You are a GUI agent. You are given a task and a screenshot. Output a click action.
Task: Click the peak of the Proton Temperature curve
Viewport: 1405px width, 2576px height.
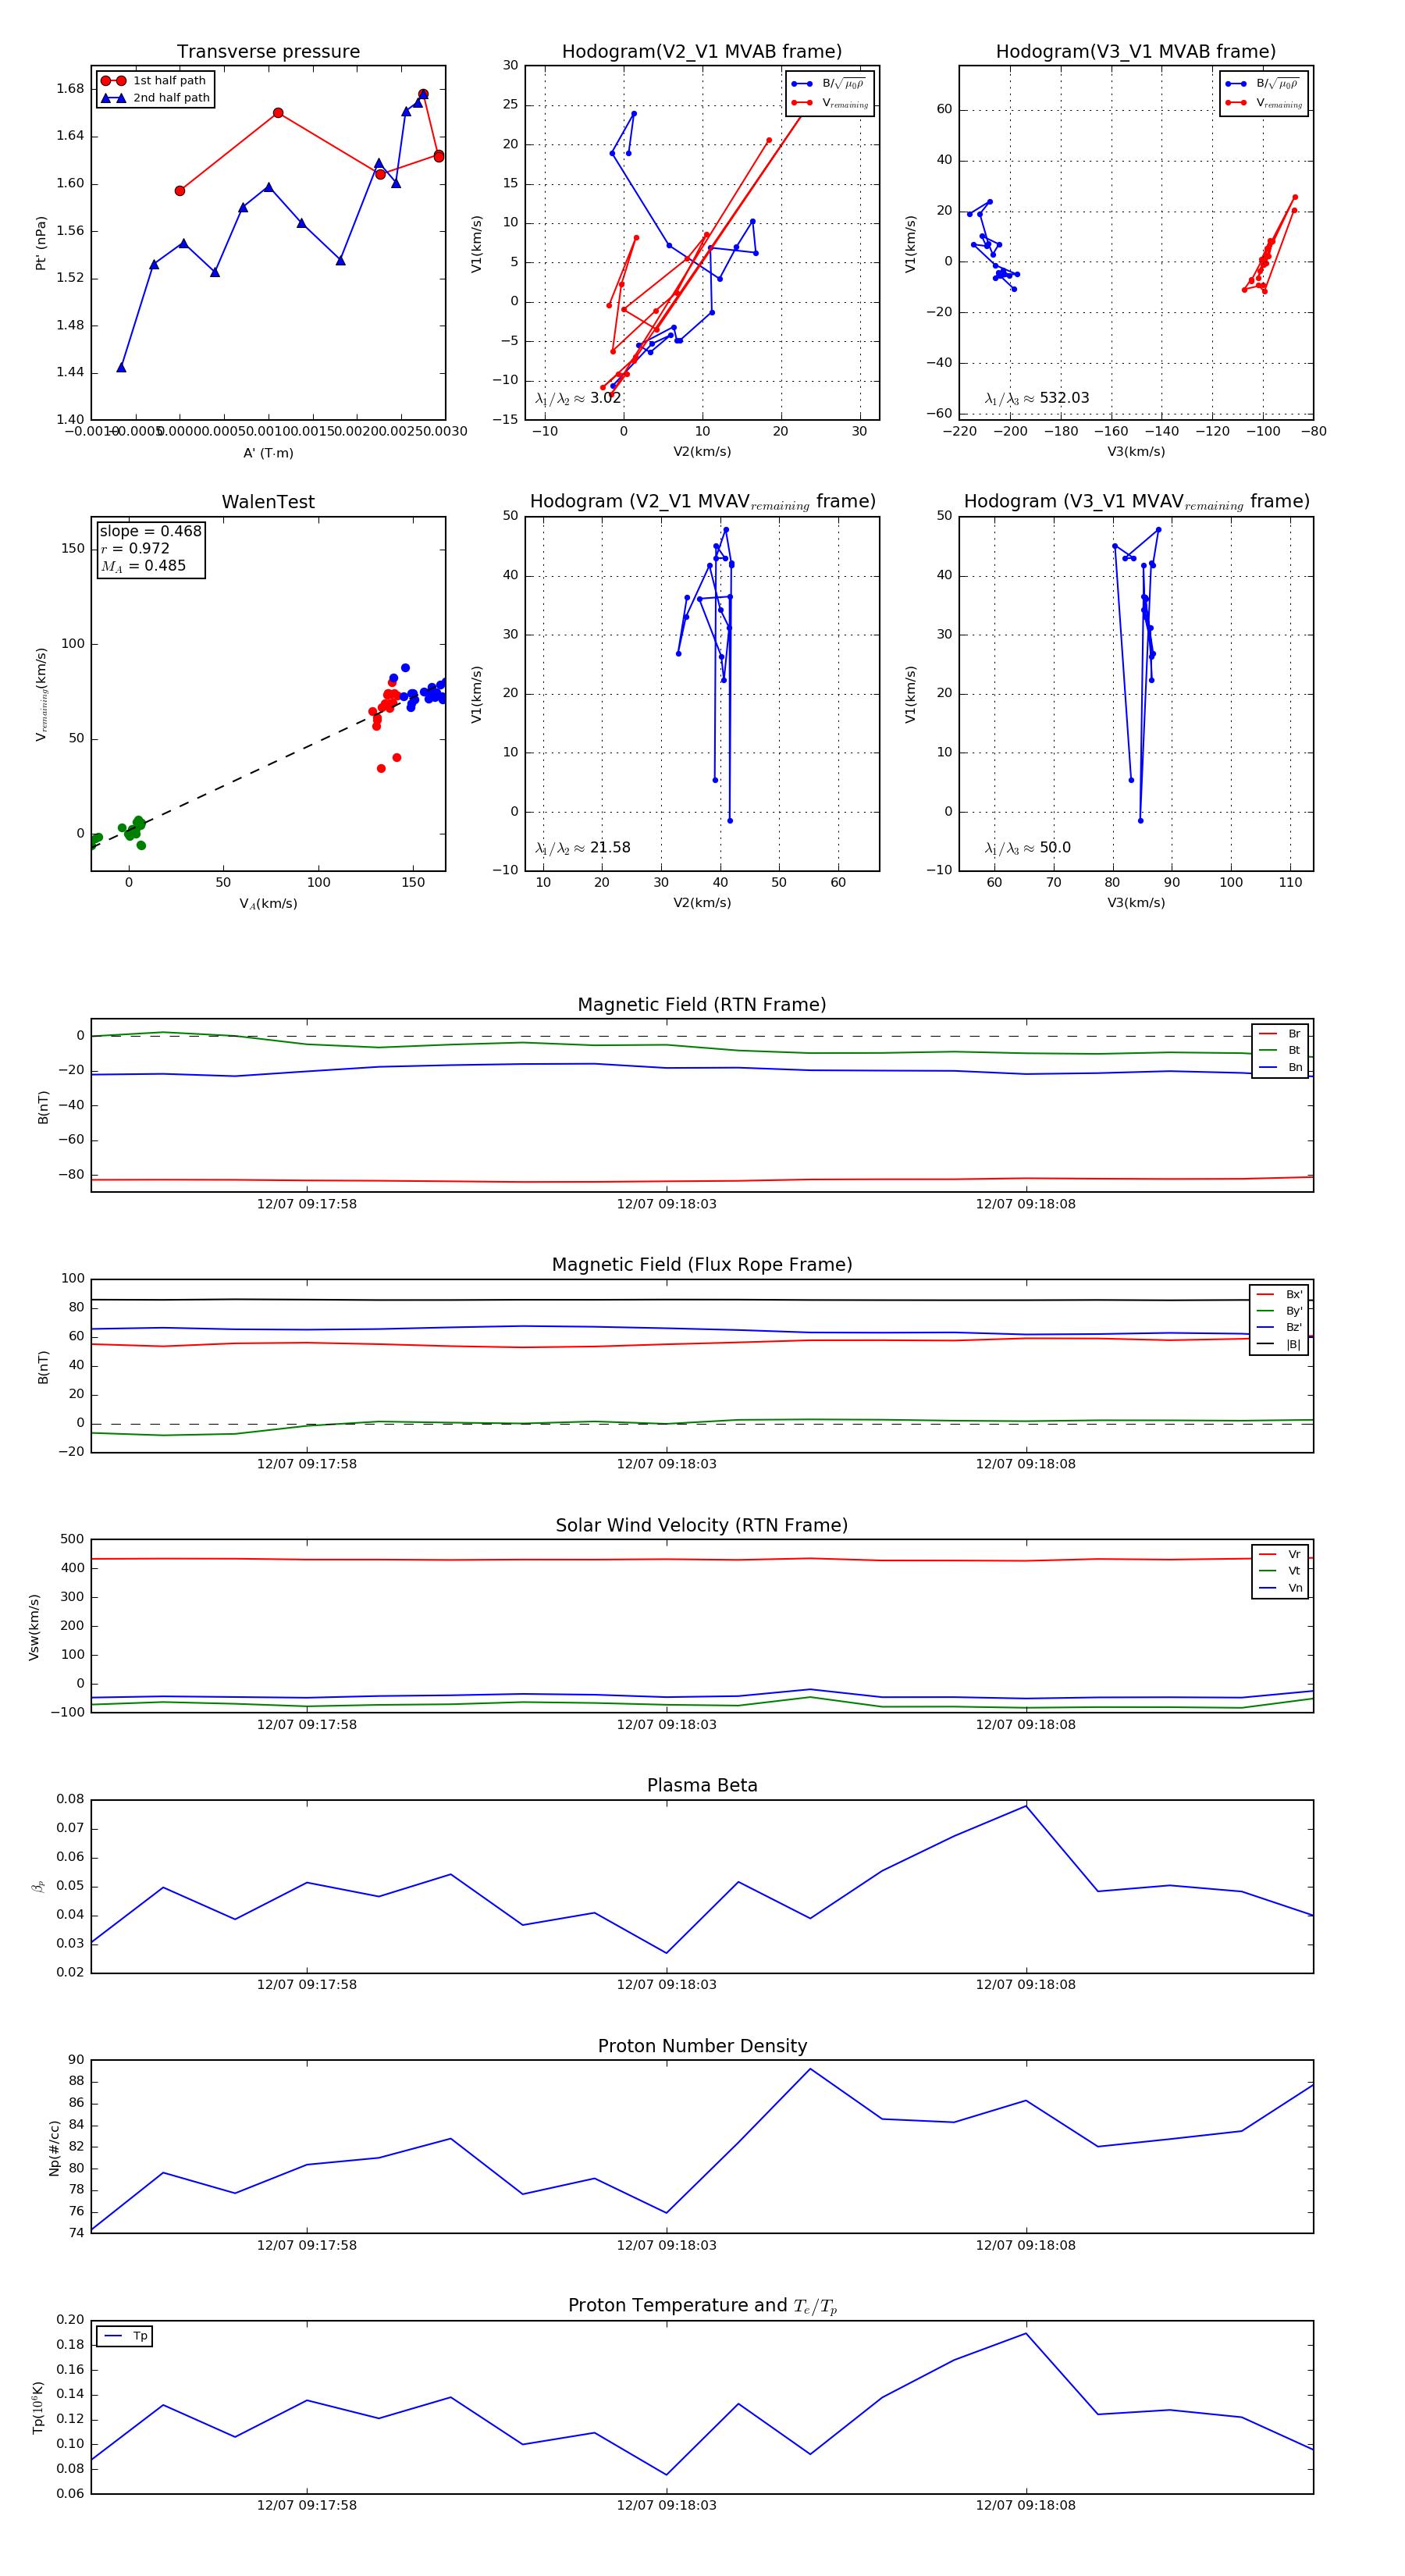[1026, 2334]
